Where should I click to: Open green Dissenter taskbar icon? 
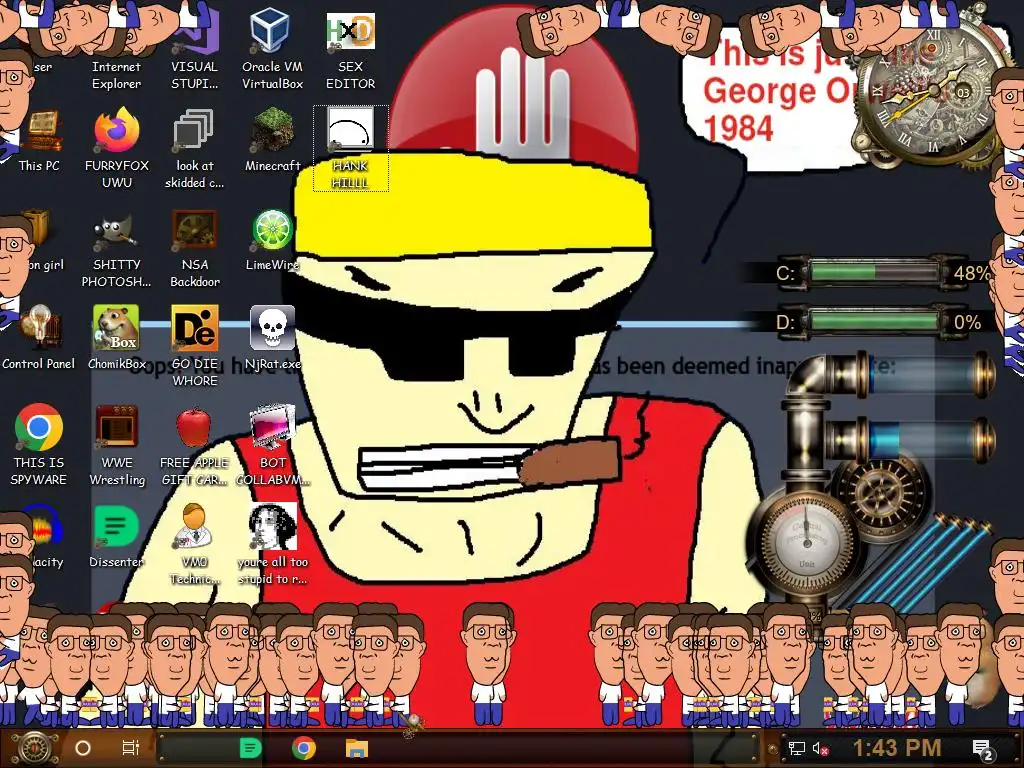(251, 748)
